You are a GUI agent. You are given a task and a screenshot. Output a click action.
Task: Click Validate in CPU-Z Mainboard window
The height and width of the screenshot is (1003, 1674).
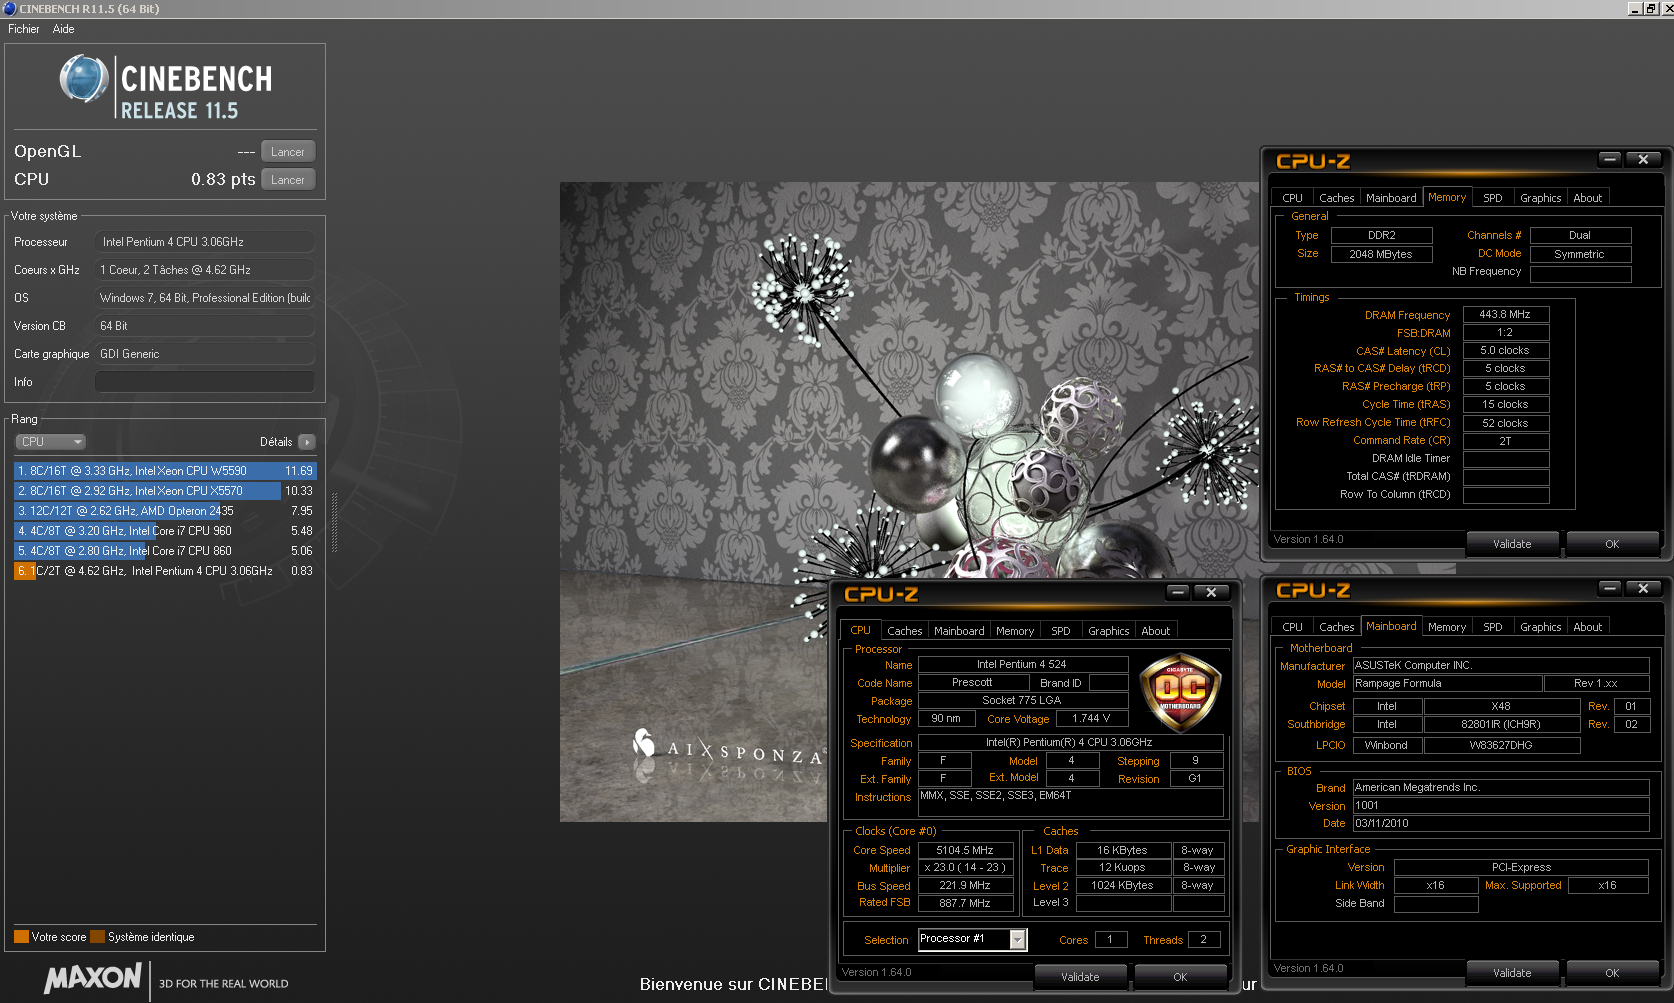1512,973
